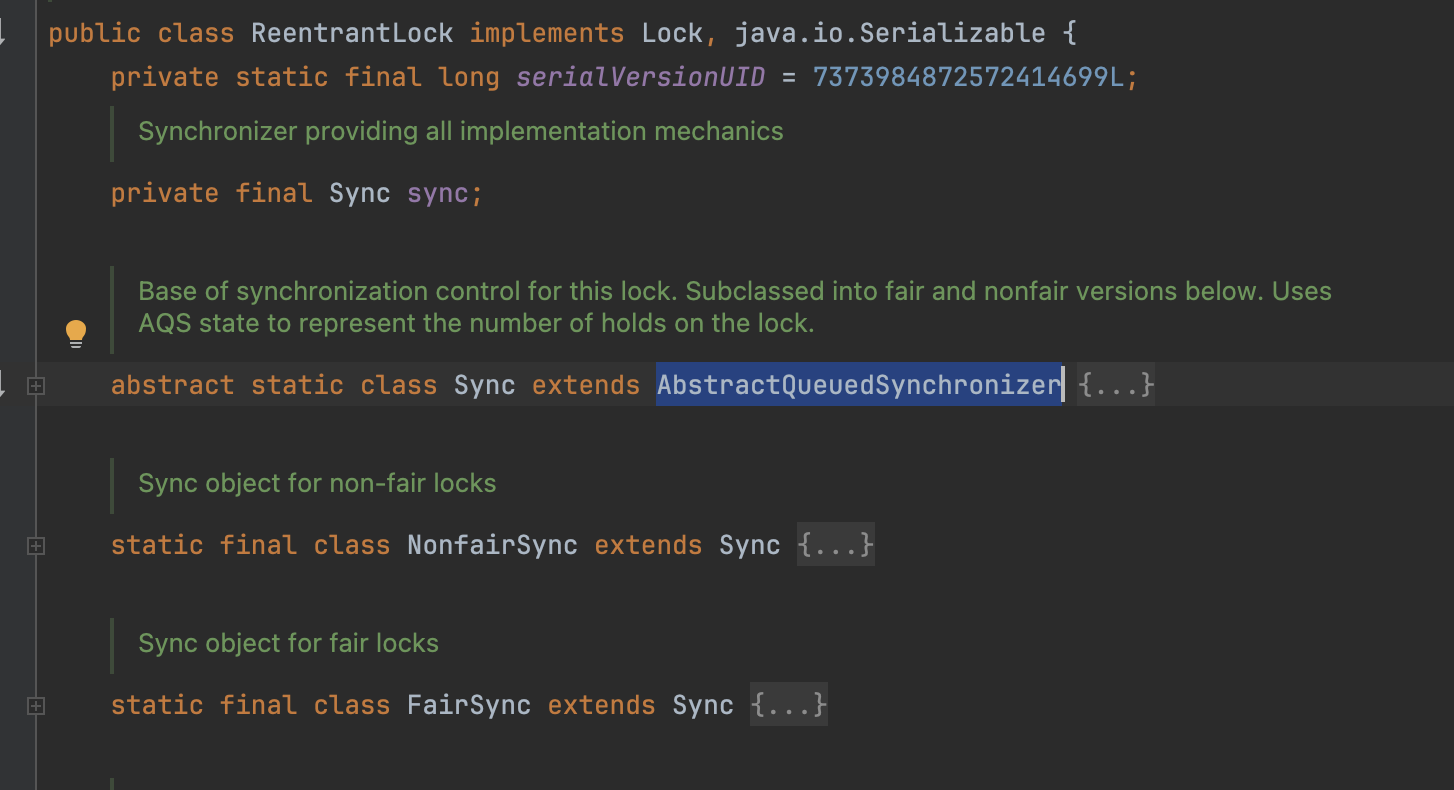Click the yellow lightbulb quick-fix icon
The width and height of the screenshot is (1454, 790).
coord(76,333)
